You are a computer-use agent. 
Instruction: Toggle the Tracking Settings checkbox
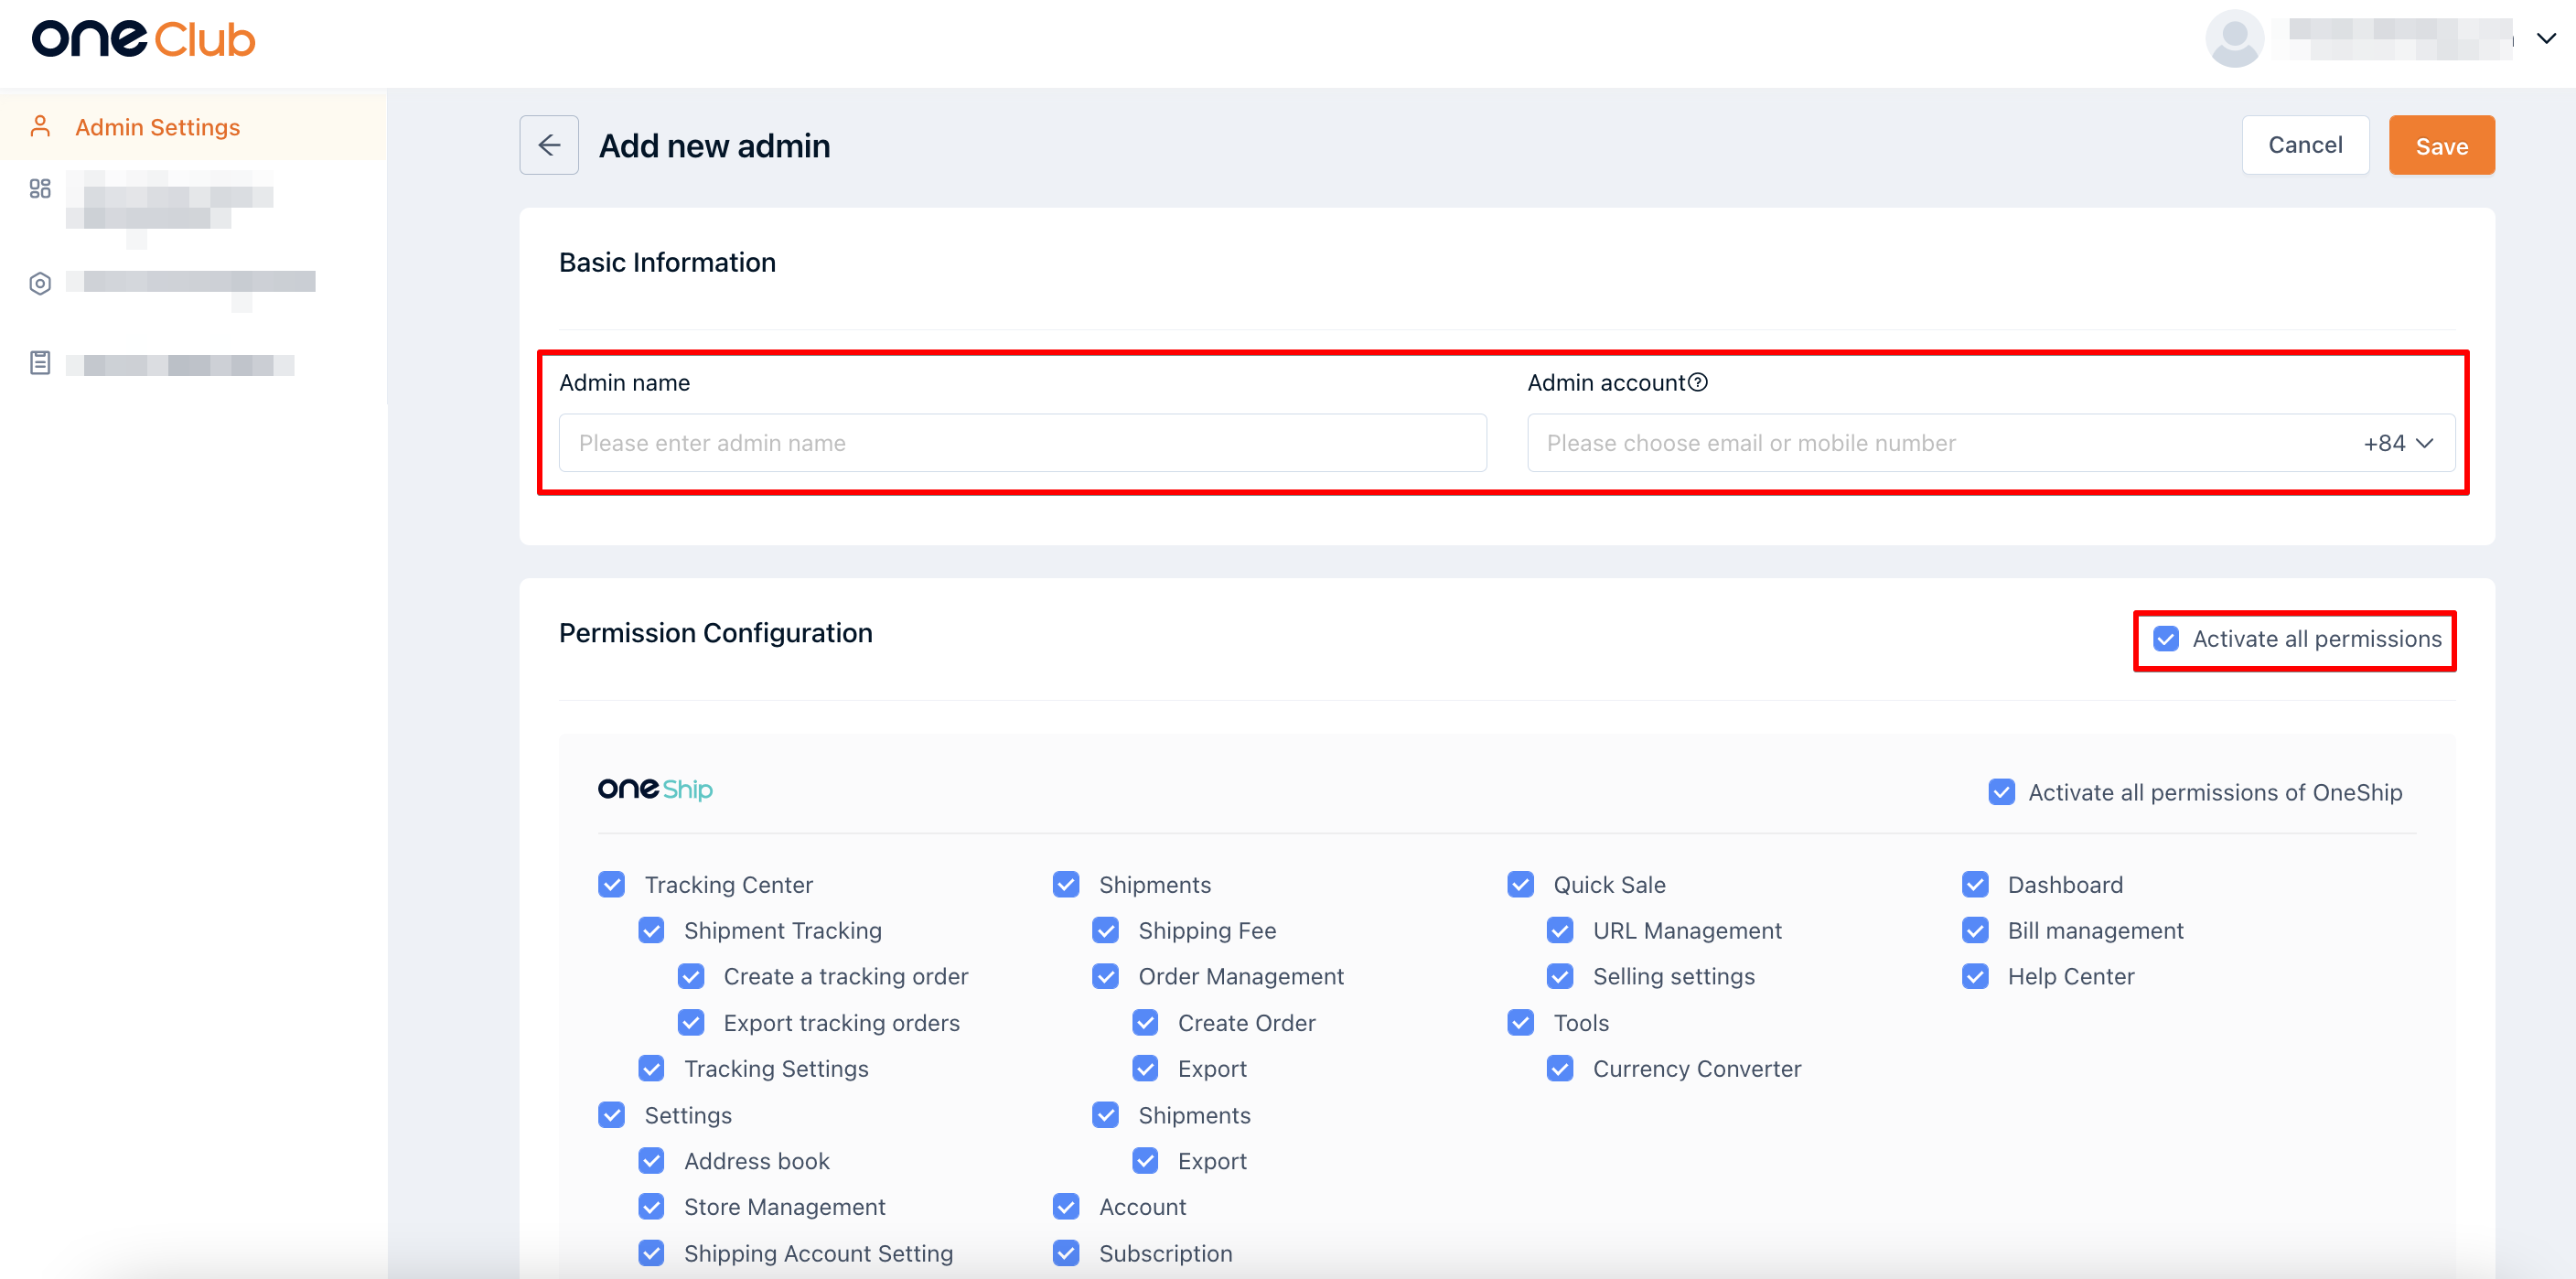point(651,1068)
